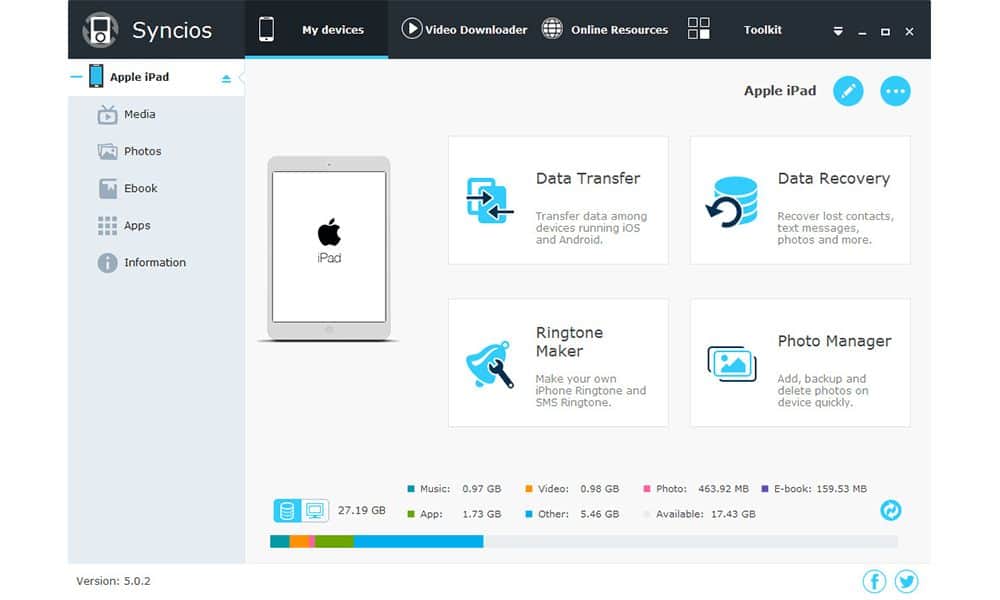This screenshot has width=1000, height=600.
Task: Click the storage usage bar
Action: coord(584,541)
